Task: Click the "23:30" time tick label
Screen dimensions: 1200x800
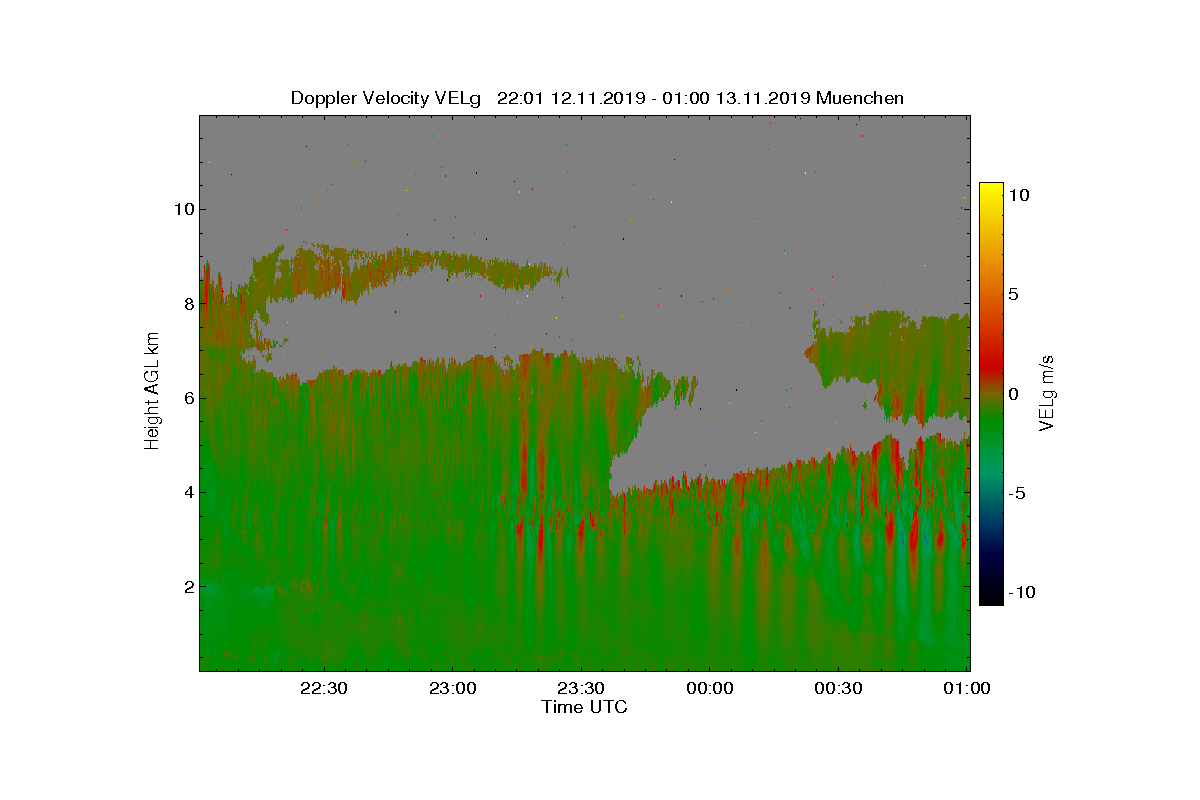Action: 581,688
